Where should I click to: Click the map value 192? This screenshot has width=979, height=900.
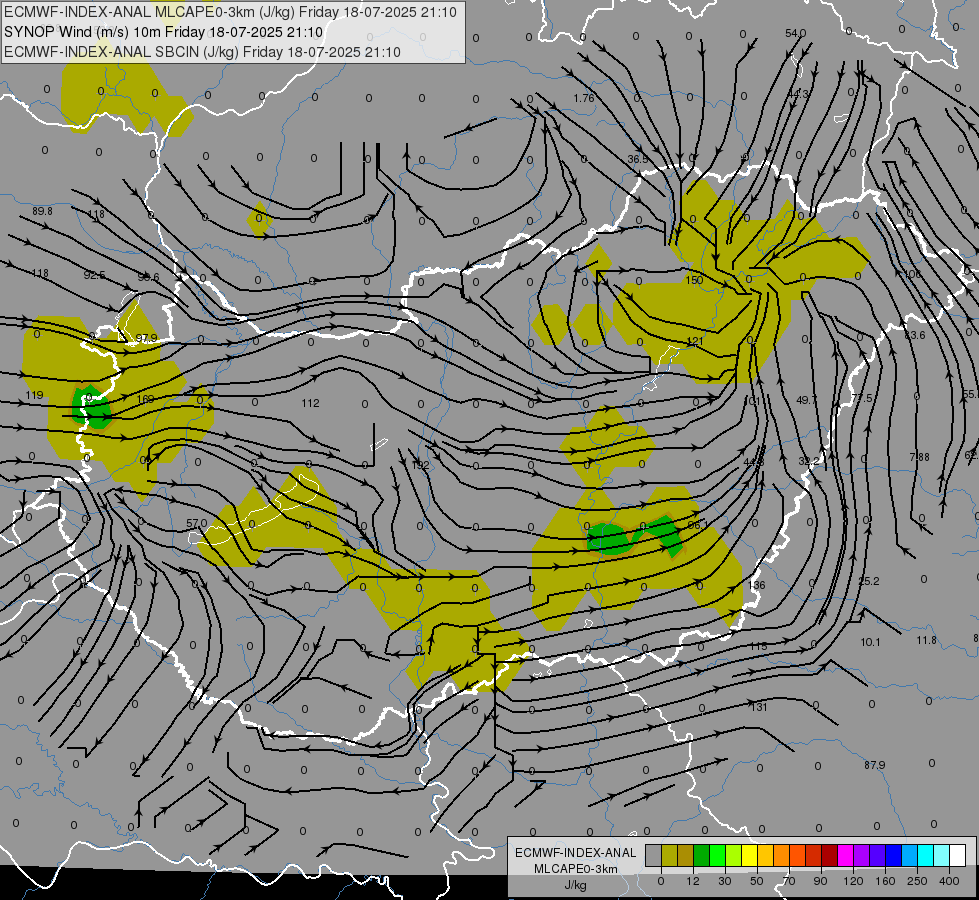click(x=420, y=465)
